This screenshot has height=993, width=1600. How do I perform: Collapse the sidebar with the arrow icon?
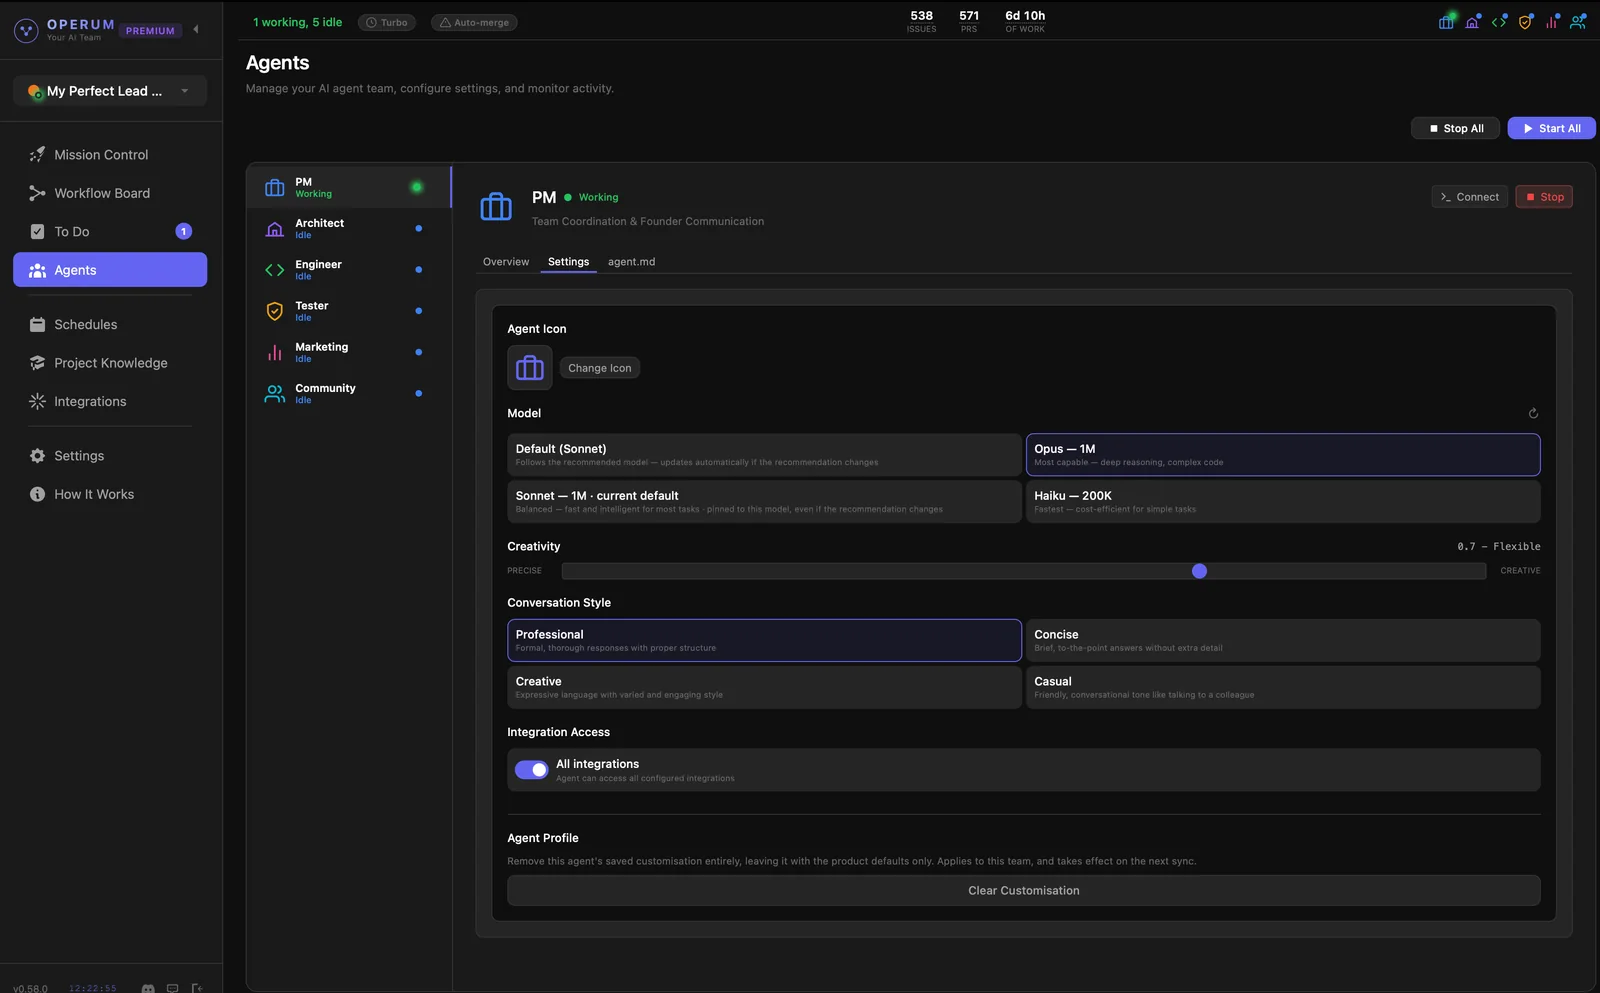click(x=196, y=30)
